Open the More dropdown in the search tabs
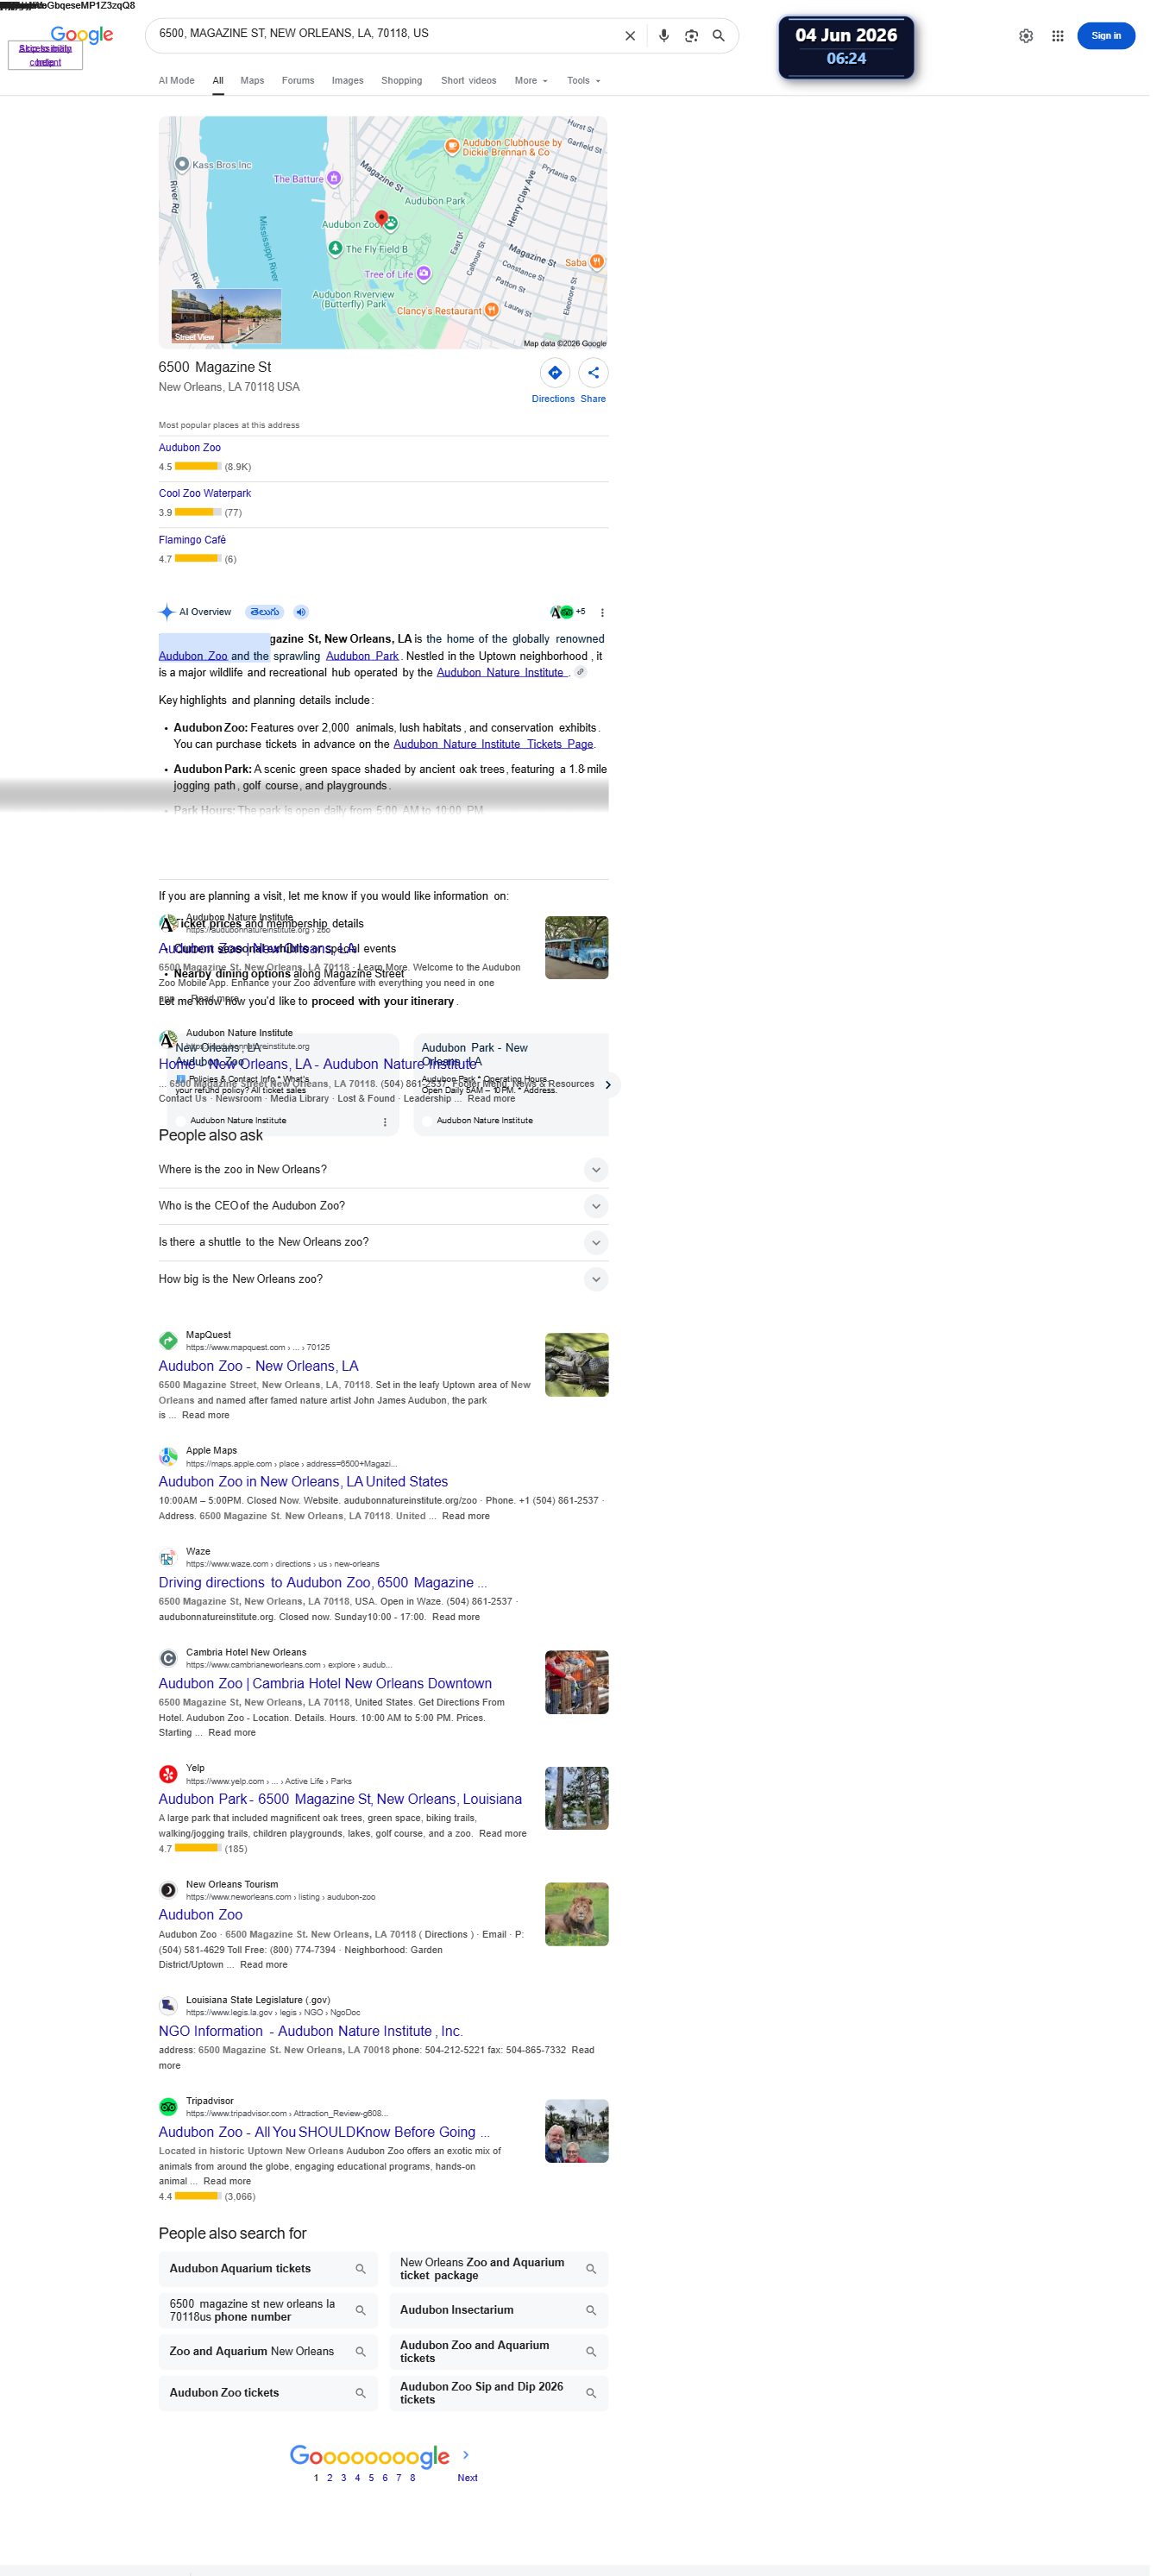 [x=537, y=82]
